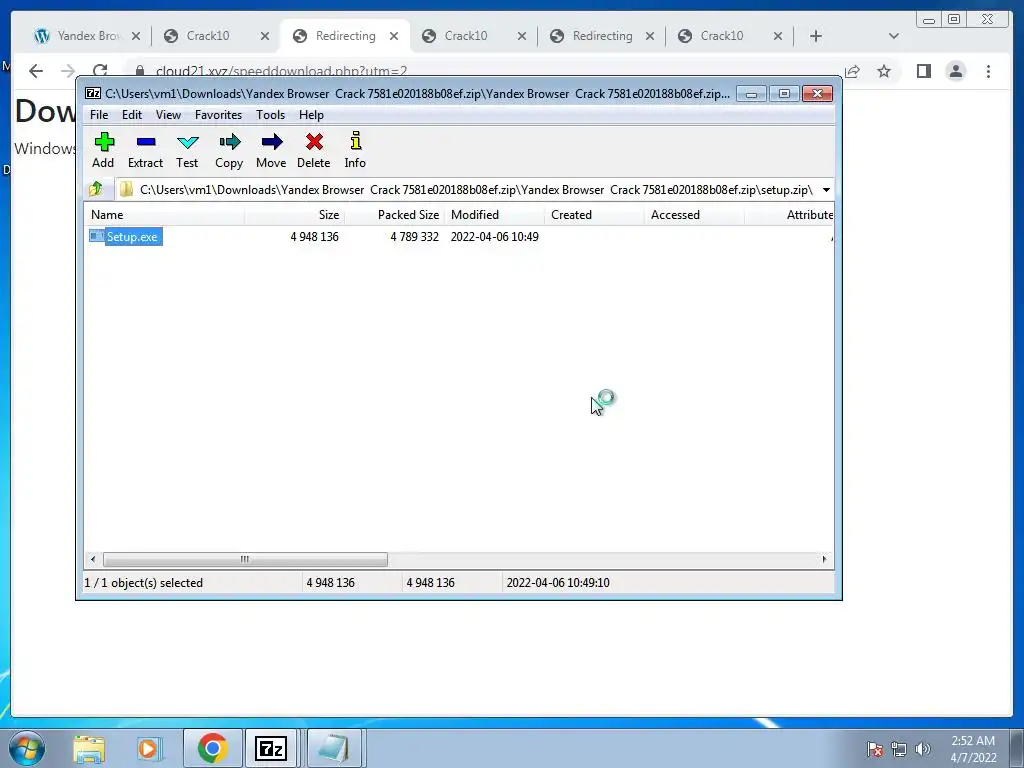Click the 2022-04-06 10:49 modified cell

point(494,236)
